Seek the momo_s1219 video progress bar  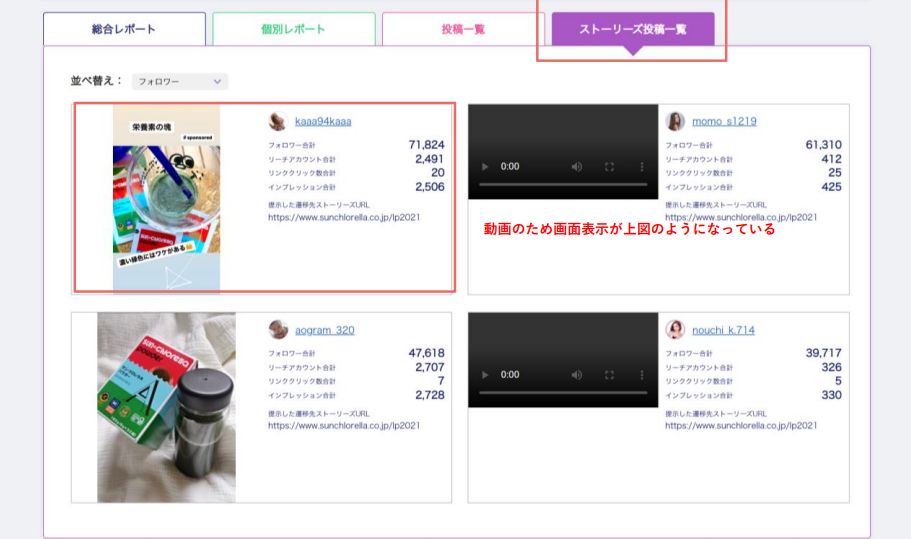coord(563,184)
